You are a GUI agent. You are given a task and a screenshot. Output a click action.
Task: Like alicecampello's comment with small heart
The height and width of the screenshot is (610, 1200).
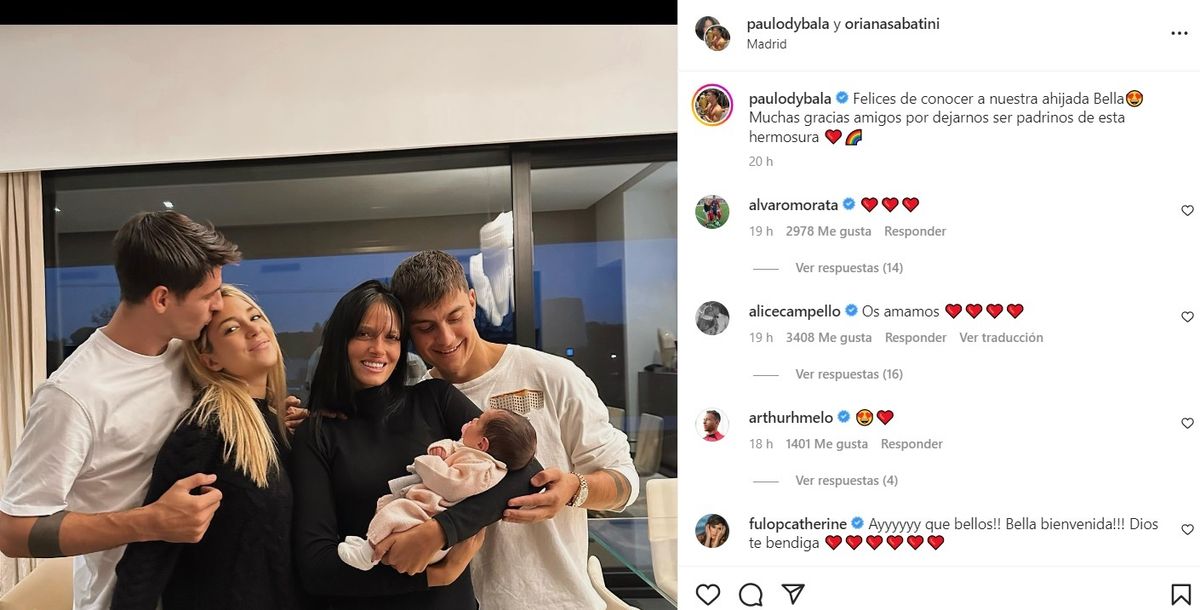pos(1187,317)
